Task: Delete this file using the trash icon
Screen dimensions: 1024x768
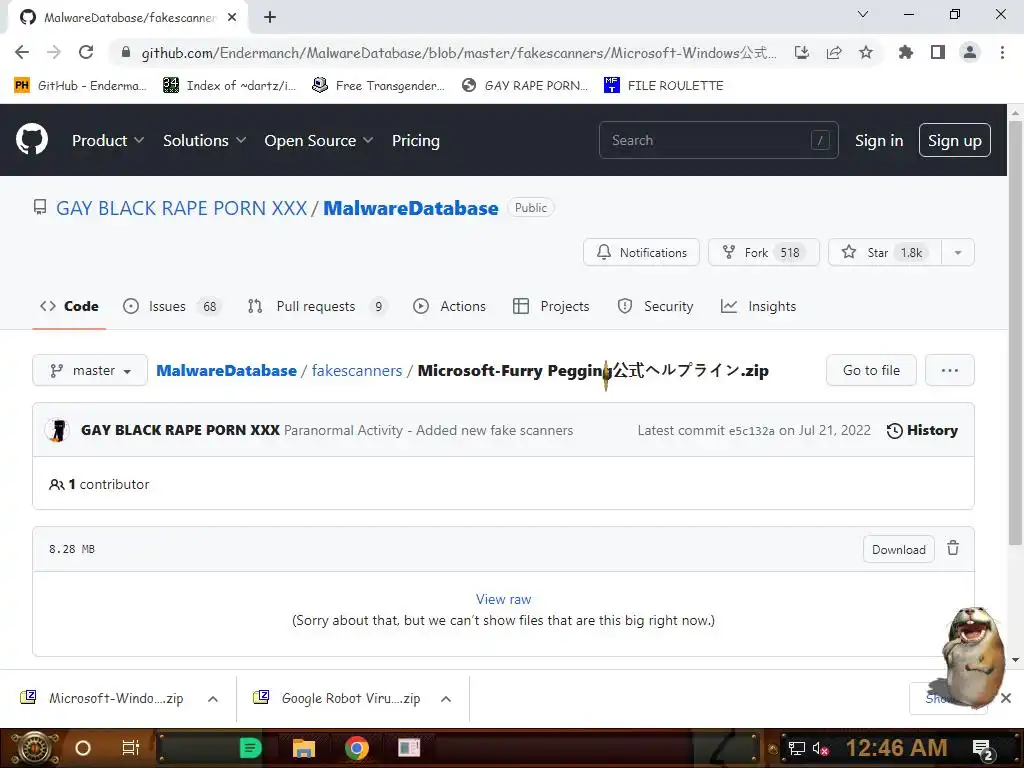Action: click(953, 549)
